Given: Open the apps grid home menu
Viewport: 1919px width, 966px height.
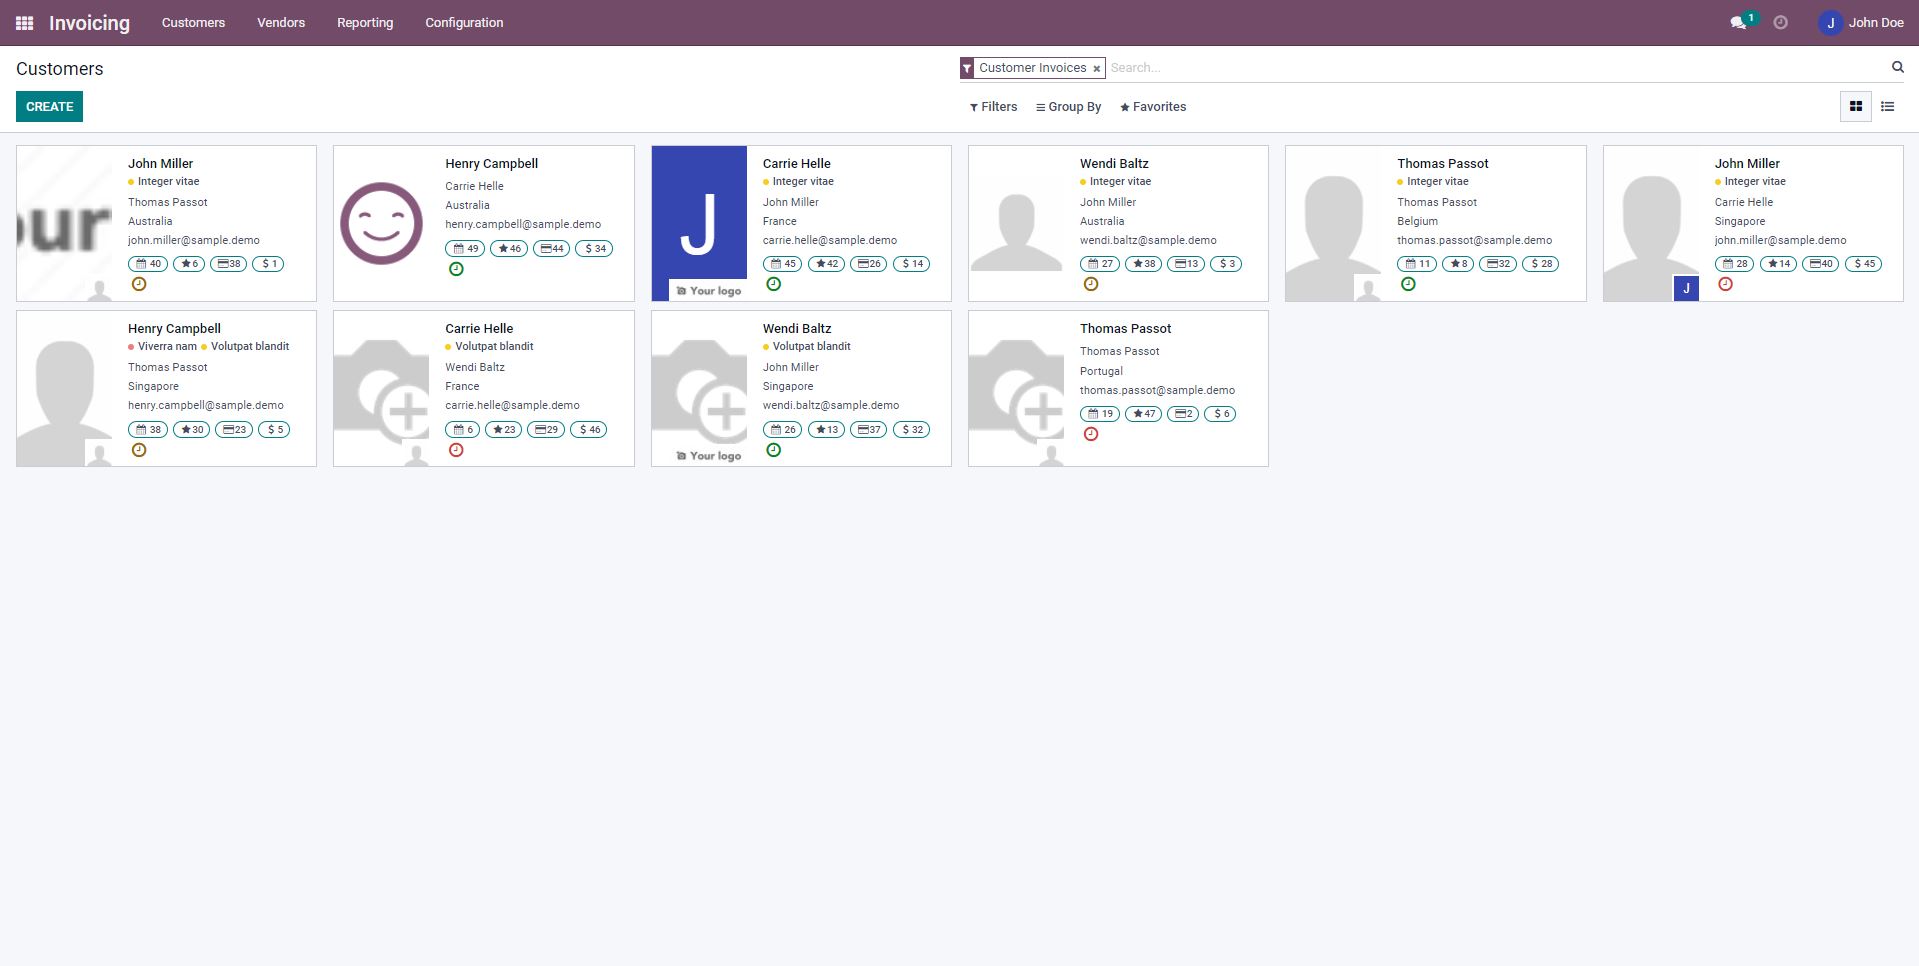Looking at the screenshot, I should tap(25, 23).
